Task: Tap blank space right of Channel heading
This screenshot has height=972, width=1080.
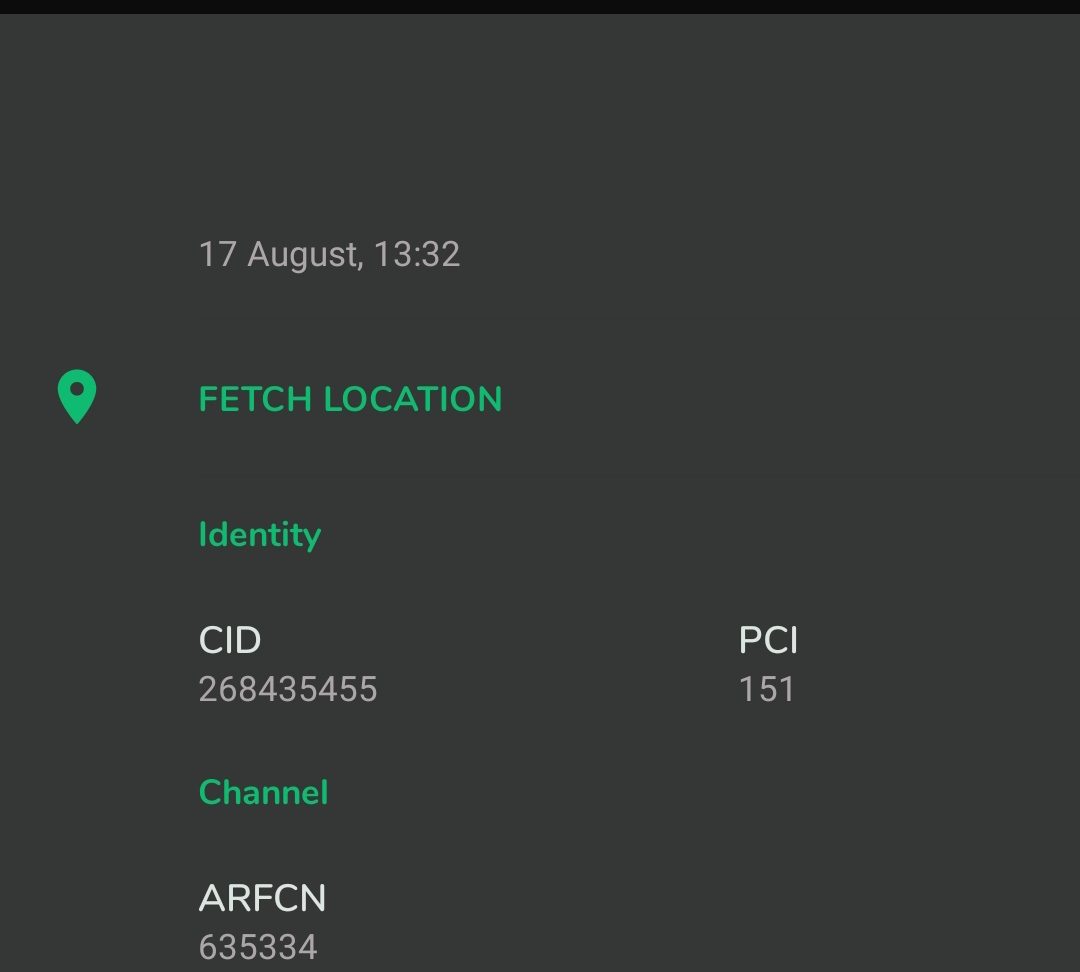Action: tap(704, 792)
